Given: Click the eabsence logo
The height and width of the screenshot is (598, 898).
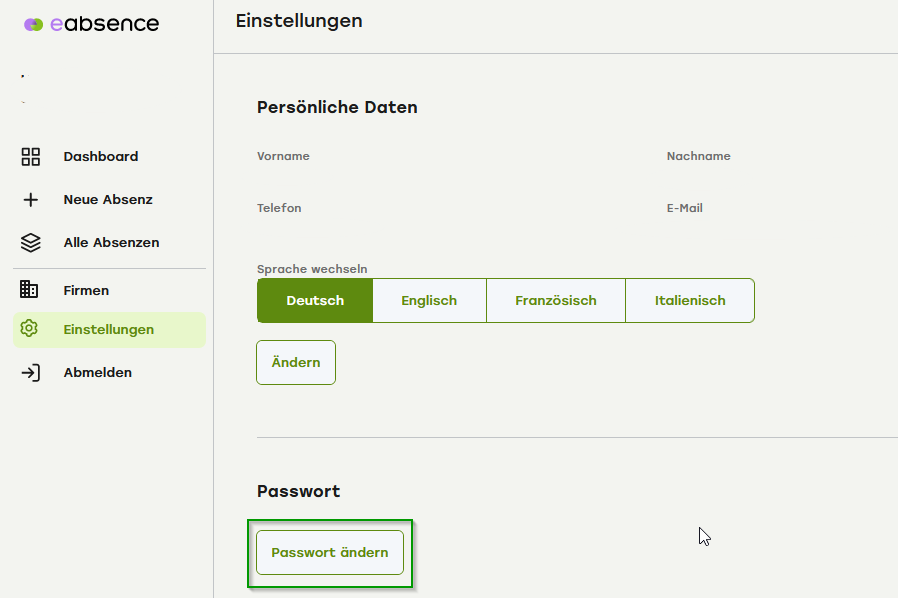Looking at the screenshot, I should click(x=31, y=23).
